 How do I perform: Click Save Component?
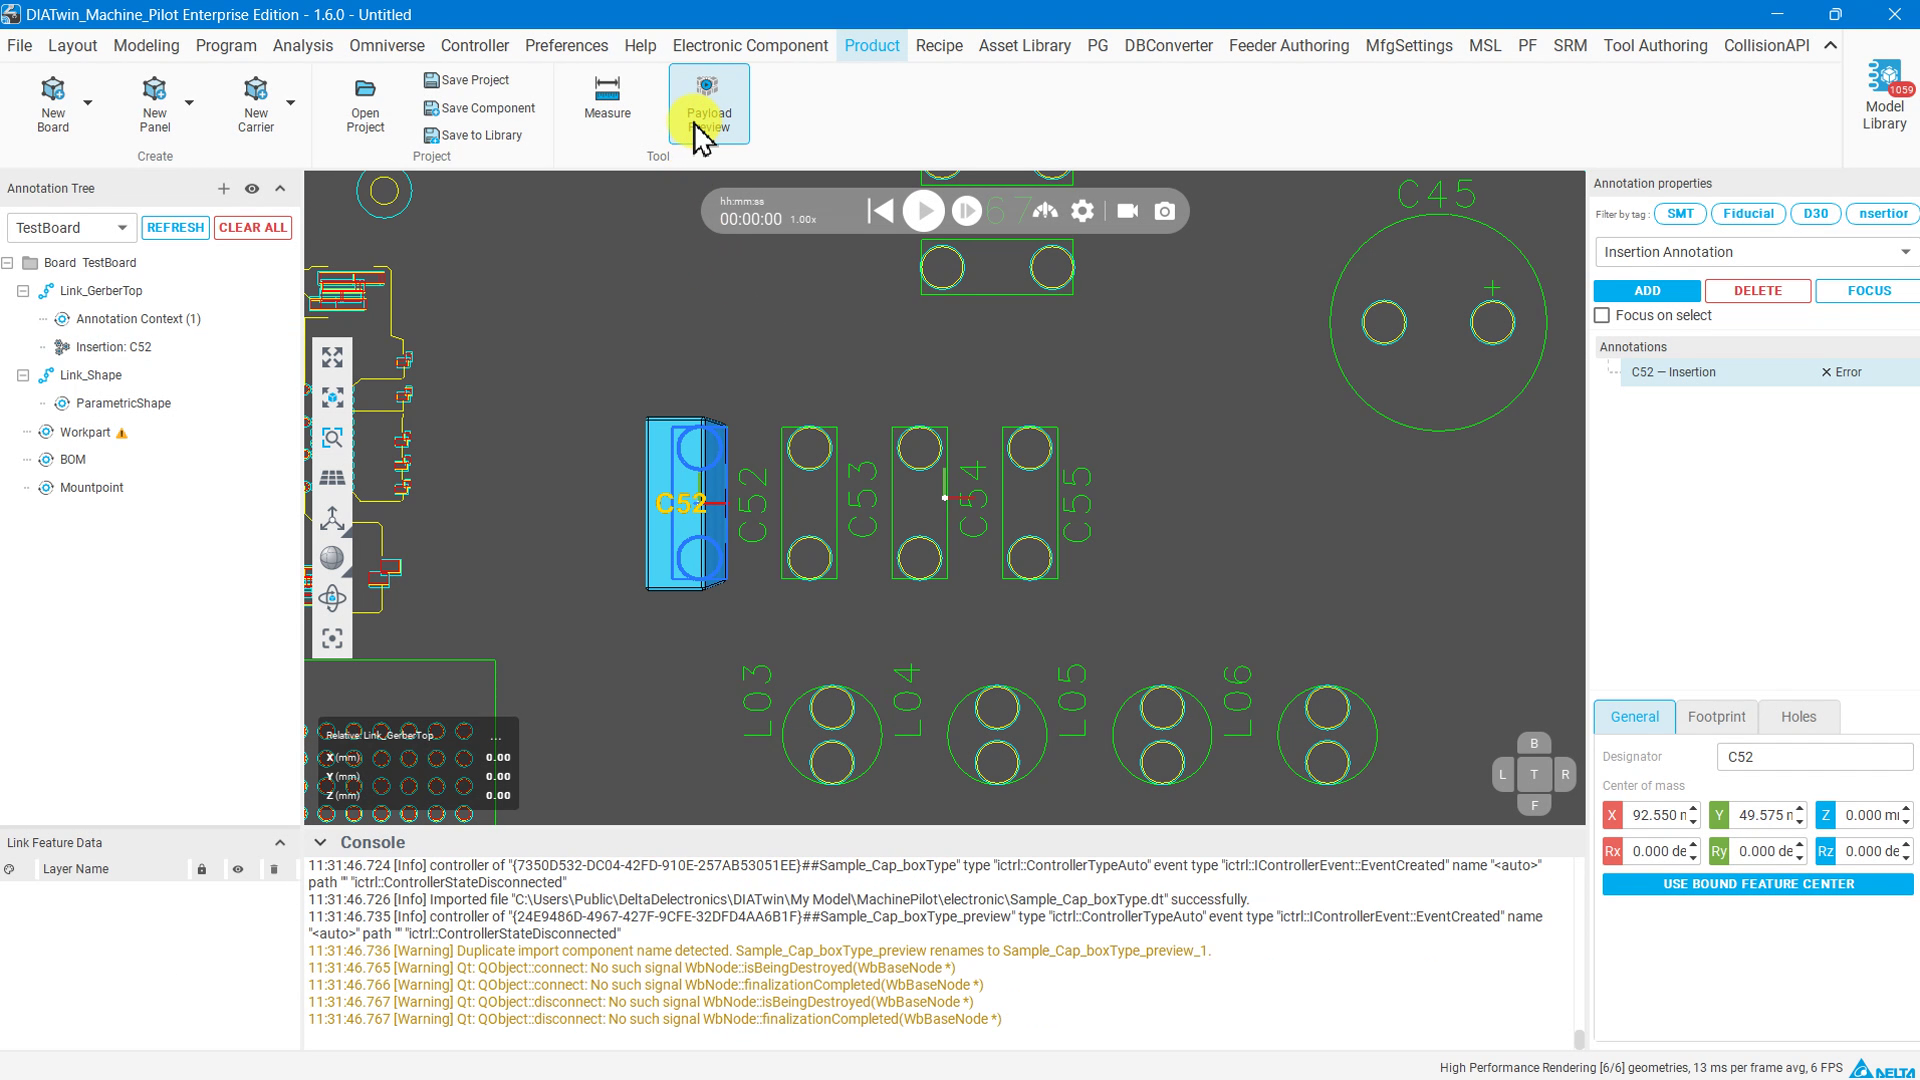coord(479,108)
